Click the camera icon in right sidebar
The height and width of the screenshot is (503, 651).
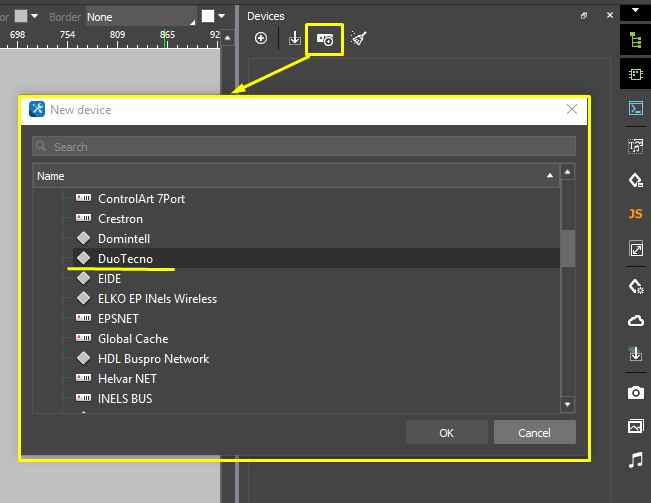pos(635,392)
